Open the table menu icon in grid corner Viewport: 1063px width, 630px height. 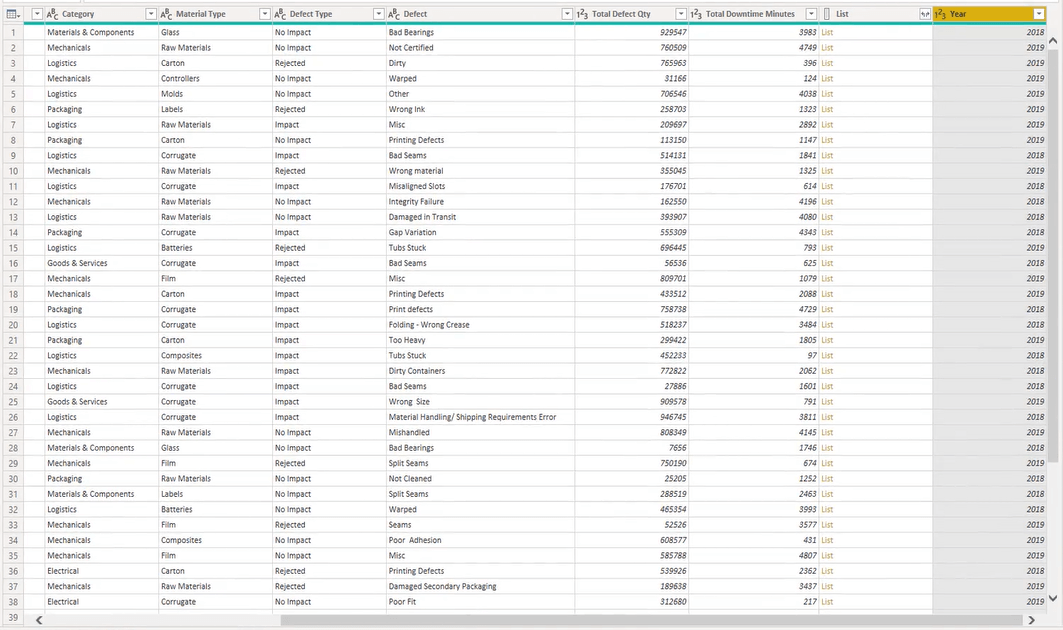point(13,14)
